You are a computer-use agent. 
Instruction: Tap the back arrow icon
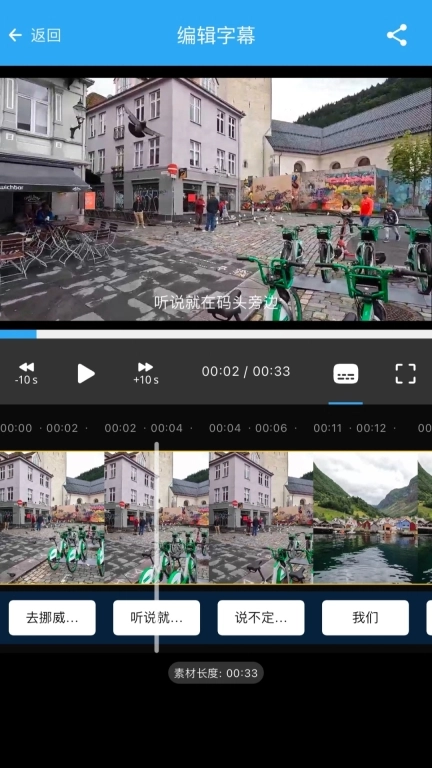[x=15, y=35]
